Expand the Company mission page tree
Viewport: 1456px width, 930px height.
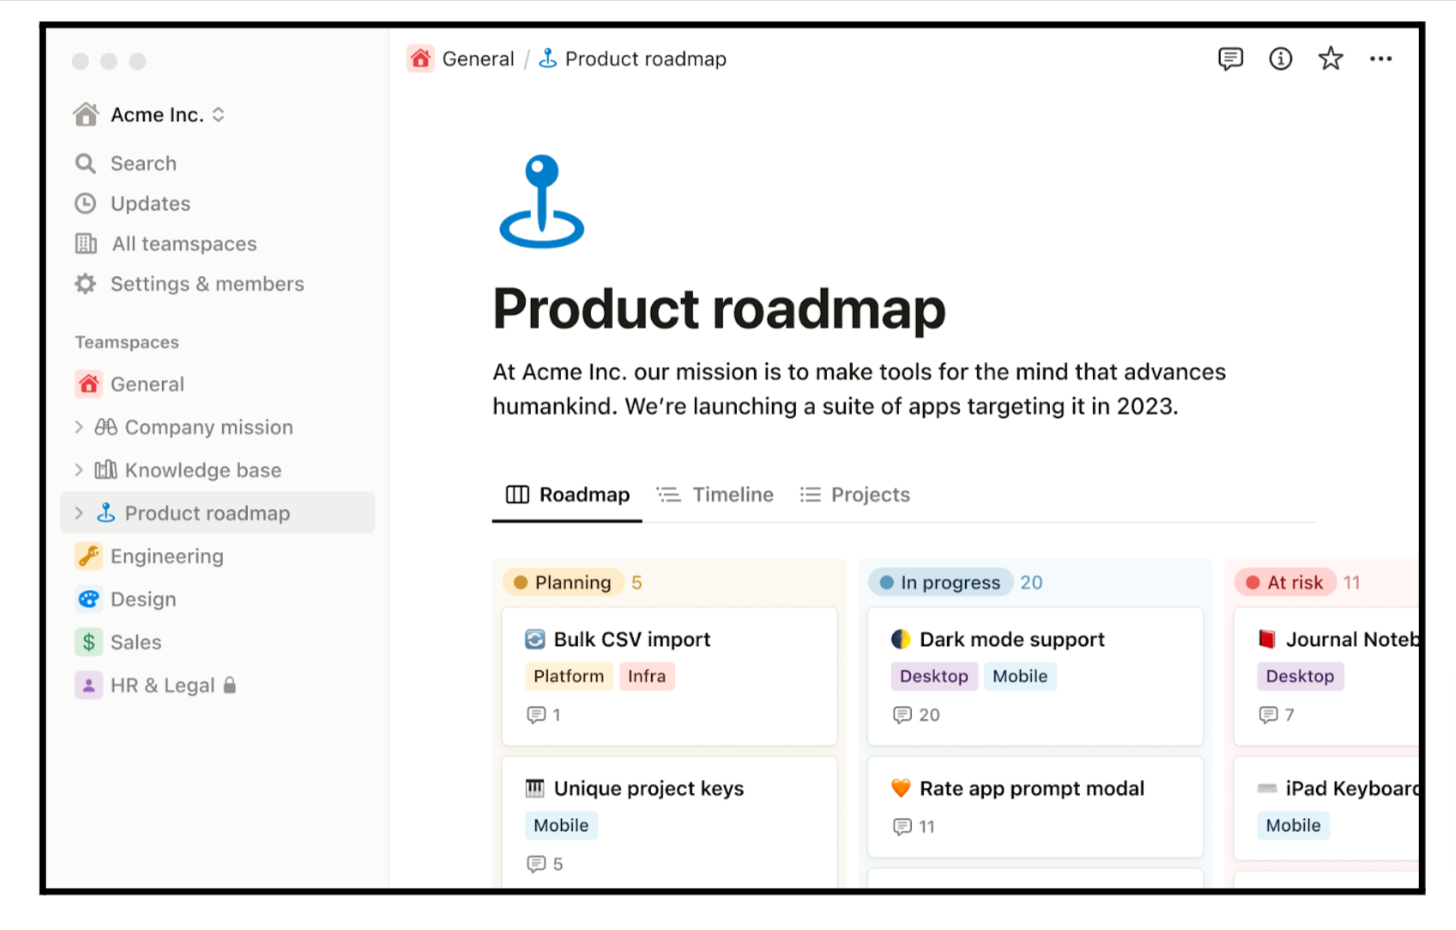[x=79, y=427]
